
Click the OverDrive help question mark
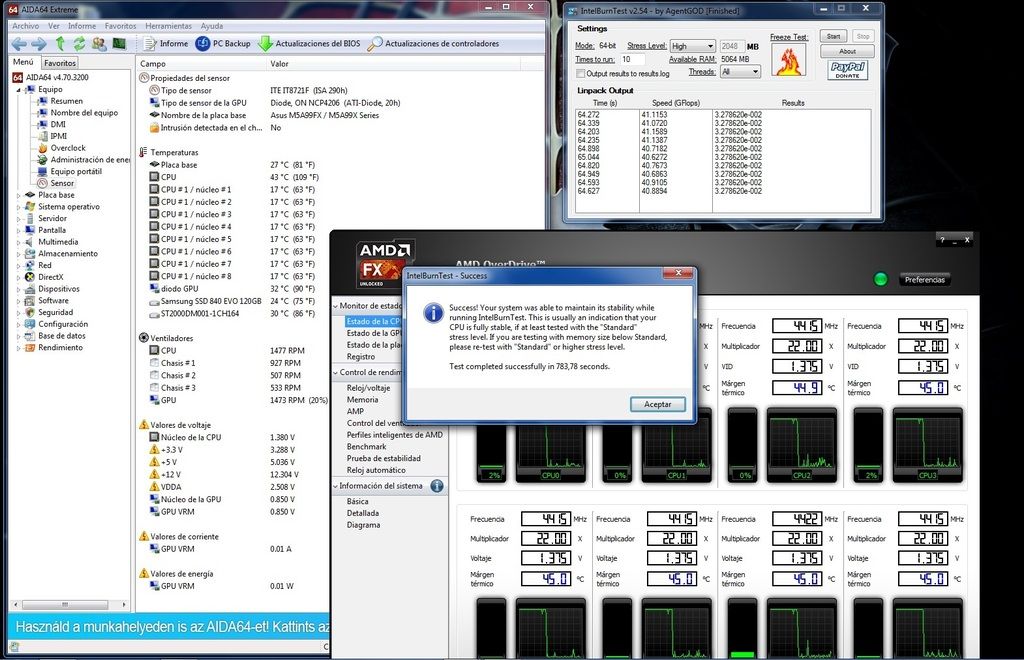pos(942,240)
